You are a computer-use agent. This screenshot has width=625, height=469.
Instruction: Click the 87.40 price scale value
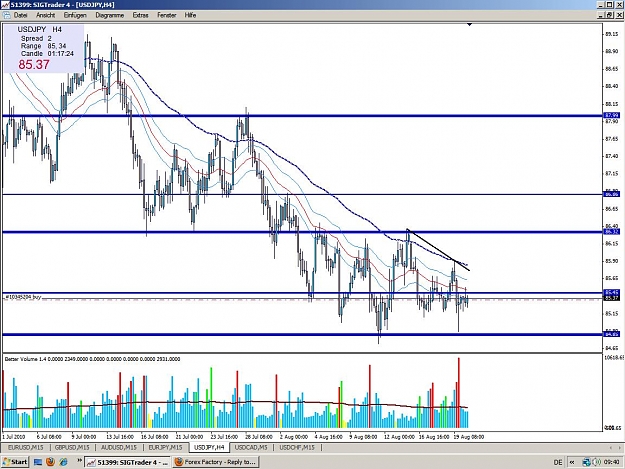pos(612,156)
